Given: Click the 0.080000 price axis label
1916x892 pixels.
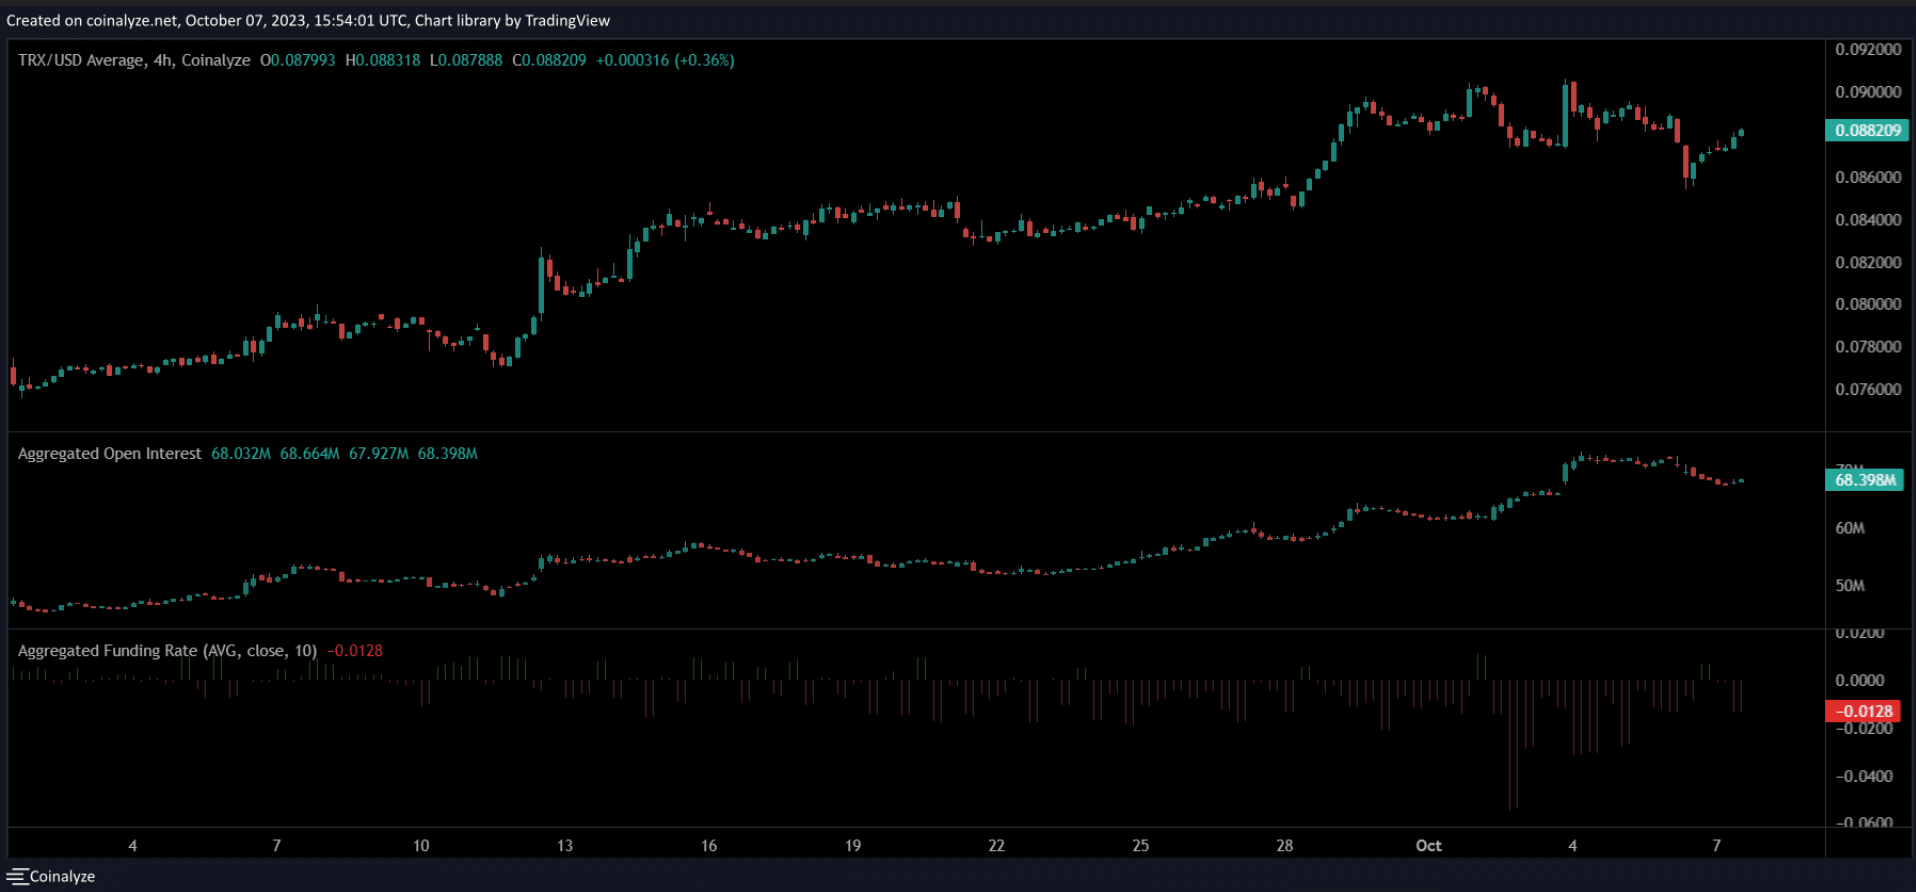Looking at the screenshot, I should tap(1868, 304).
